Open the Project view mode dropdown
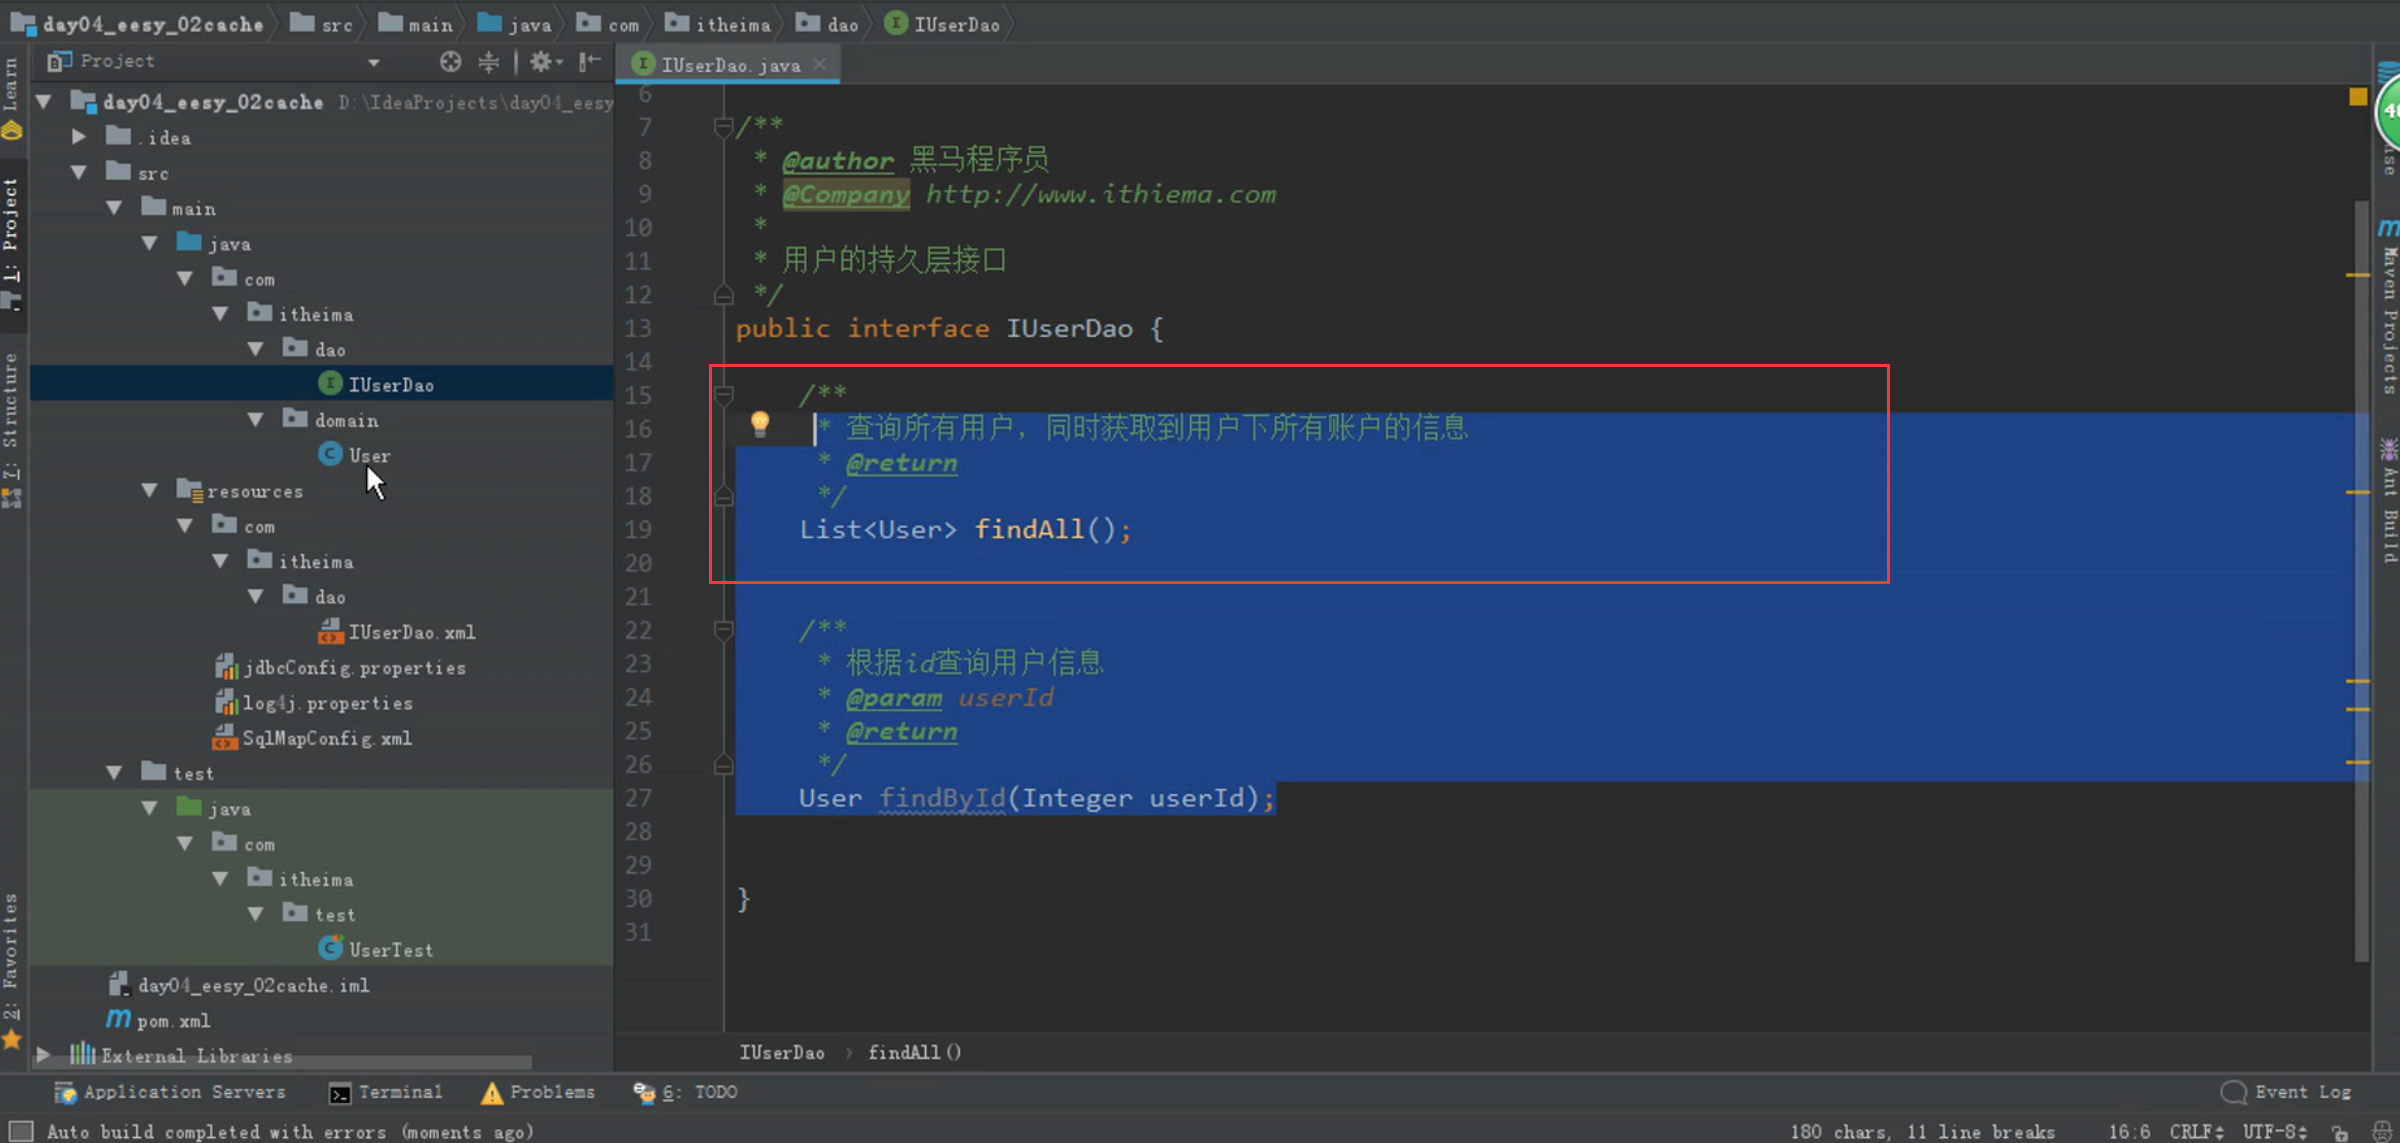Viewport: 2400px width, 1143px height. pyautogui.click(x=373, y=62)
